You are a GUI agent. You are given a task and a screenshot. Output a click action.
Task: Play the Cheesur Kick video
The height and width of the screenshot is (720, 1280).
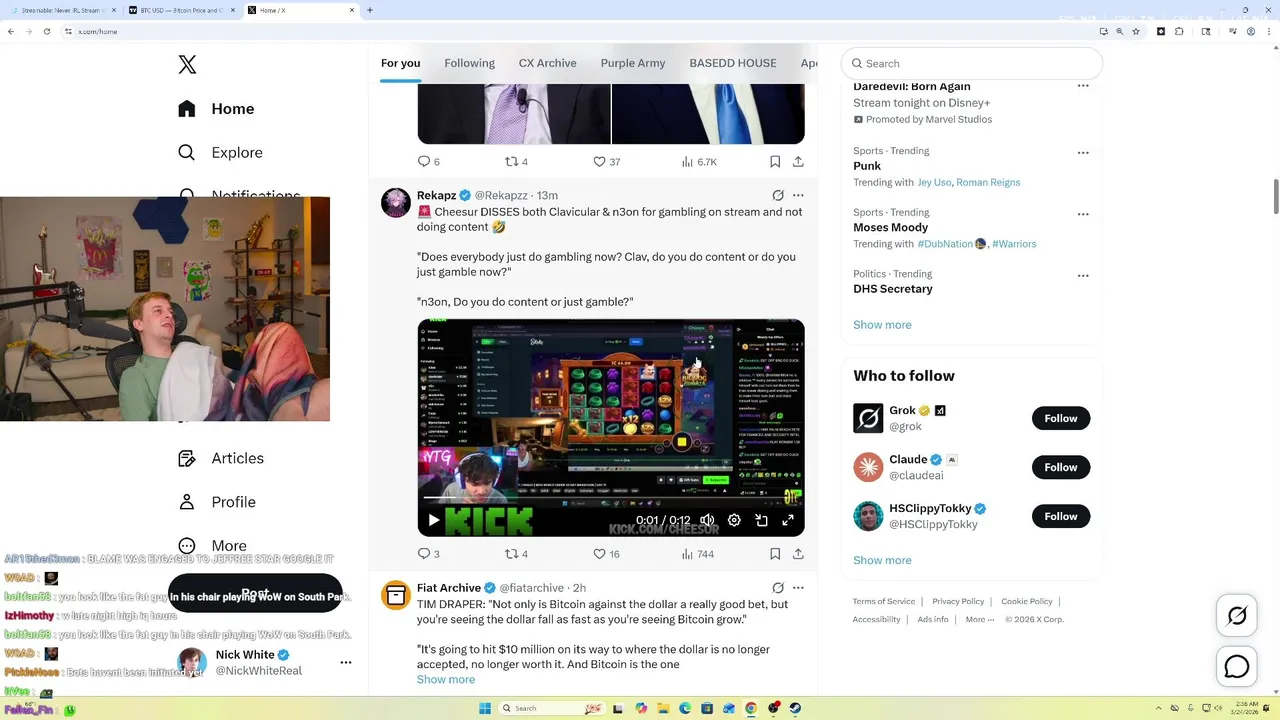click(x=434, y=520)
